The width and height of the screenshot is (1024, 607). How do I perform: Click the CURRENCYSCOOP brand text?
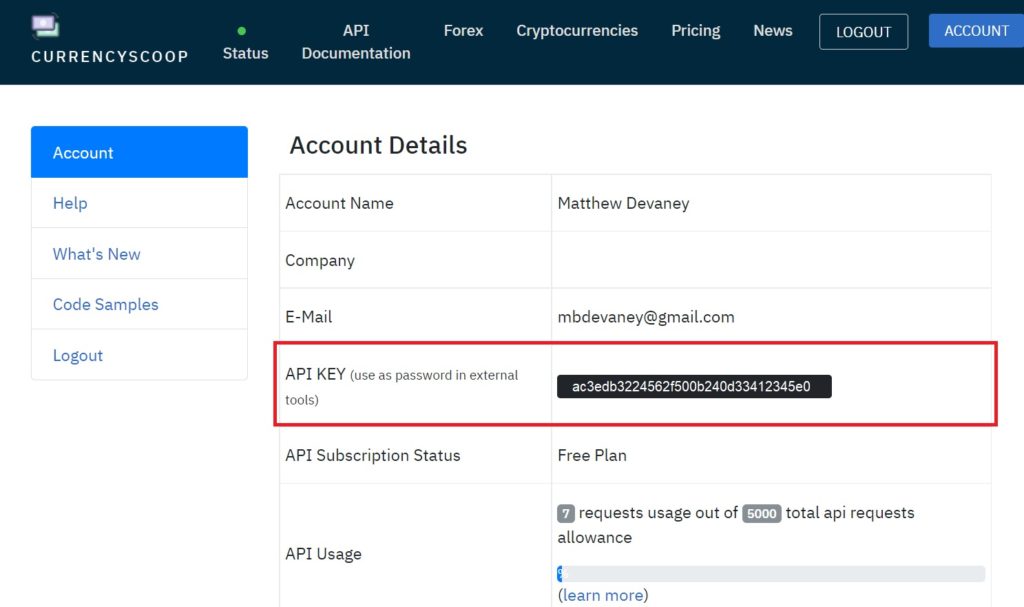click(110, 56)
